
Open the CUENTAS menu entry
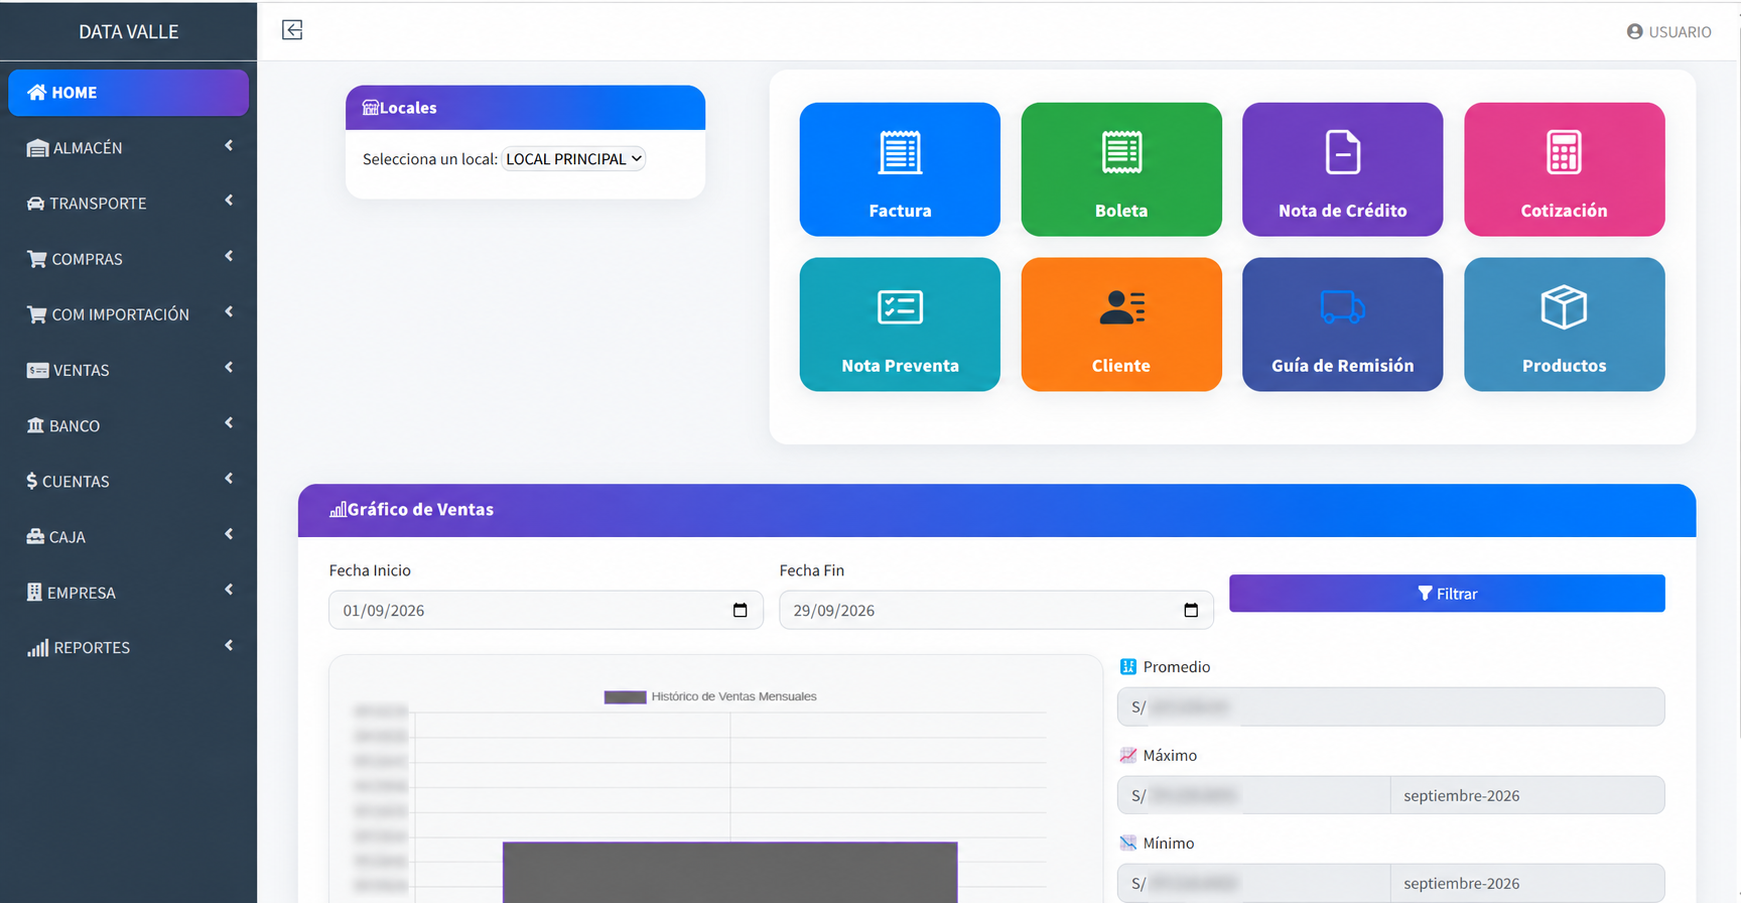click(128, 481)
